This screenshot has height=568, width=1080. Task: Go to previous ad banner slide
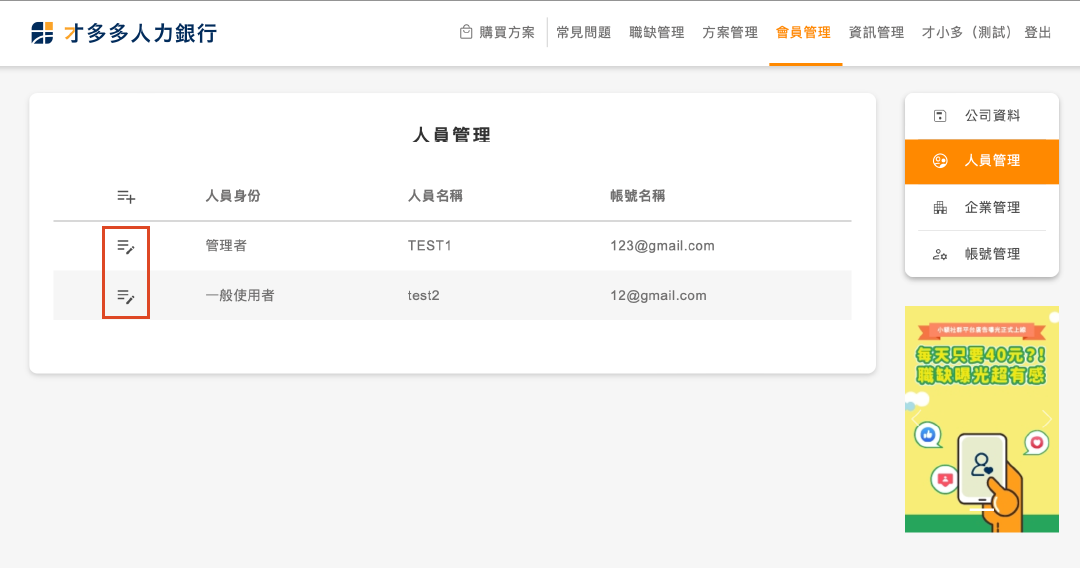(x=915, y=418)
